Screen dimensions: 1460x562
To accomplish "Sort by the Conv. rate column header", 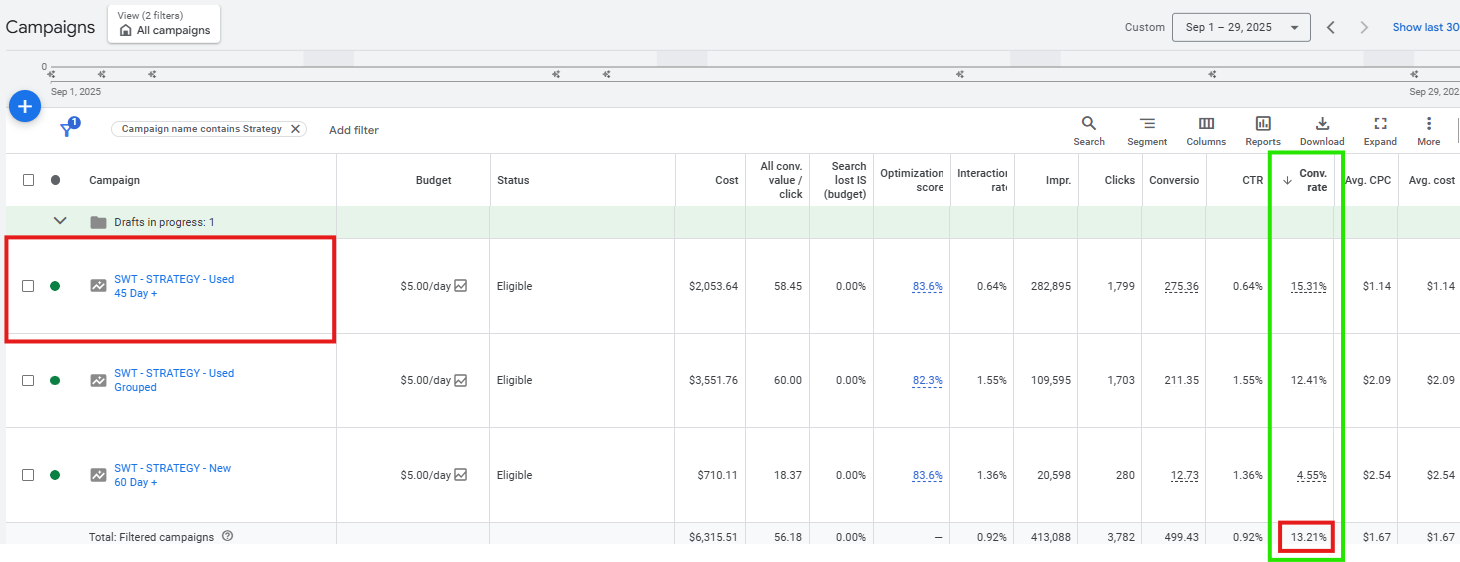I will pyautogui.click(x=1312, y=180).
